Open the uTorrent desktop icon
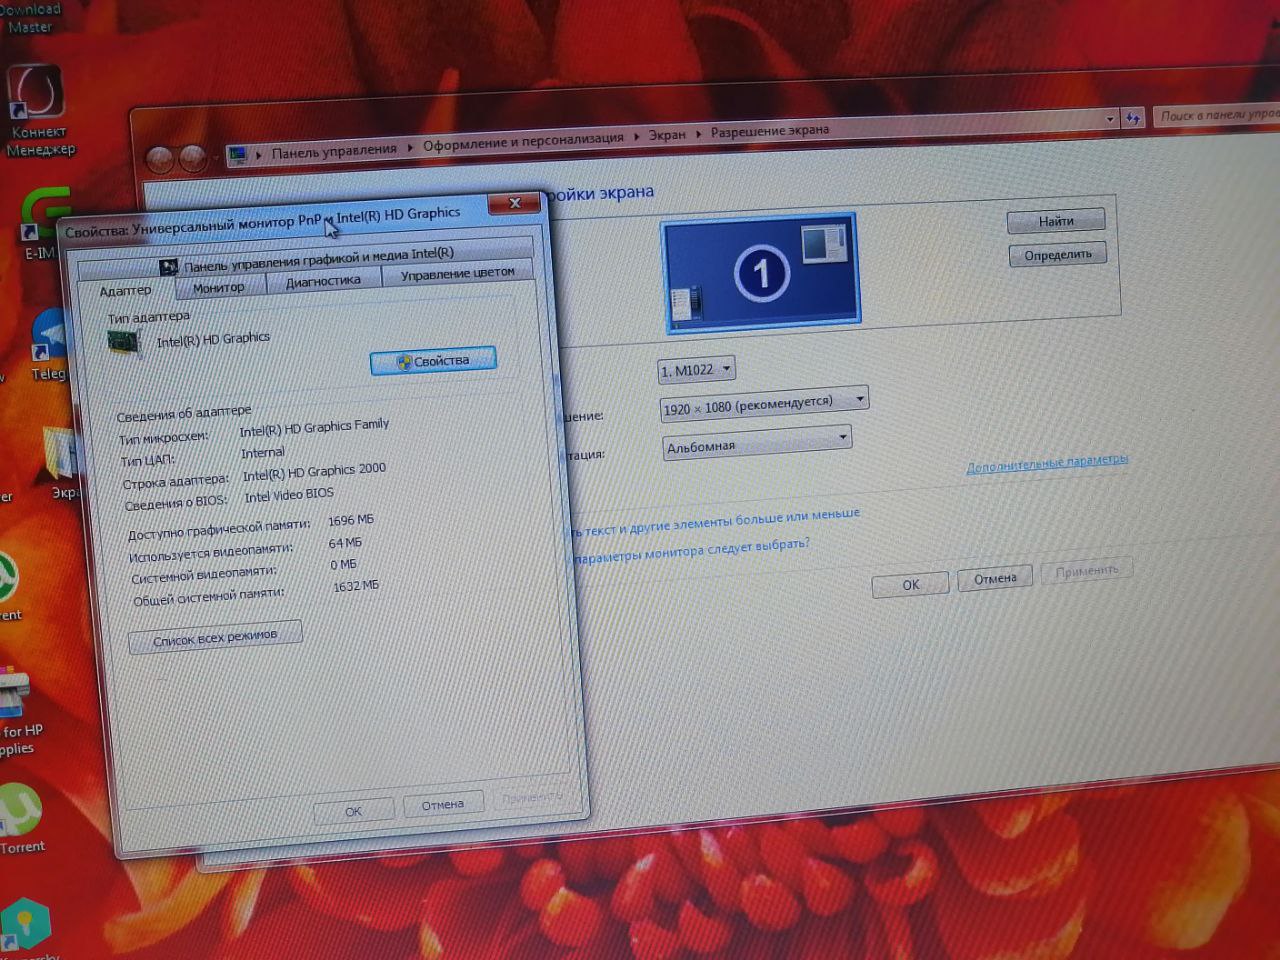 coord(22,818)
